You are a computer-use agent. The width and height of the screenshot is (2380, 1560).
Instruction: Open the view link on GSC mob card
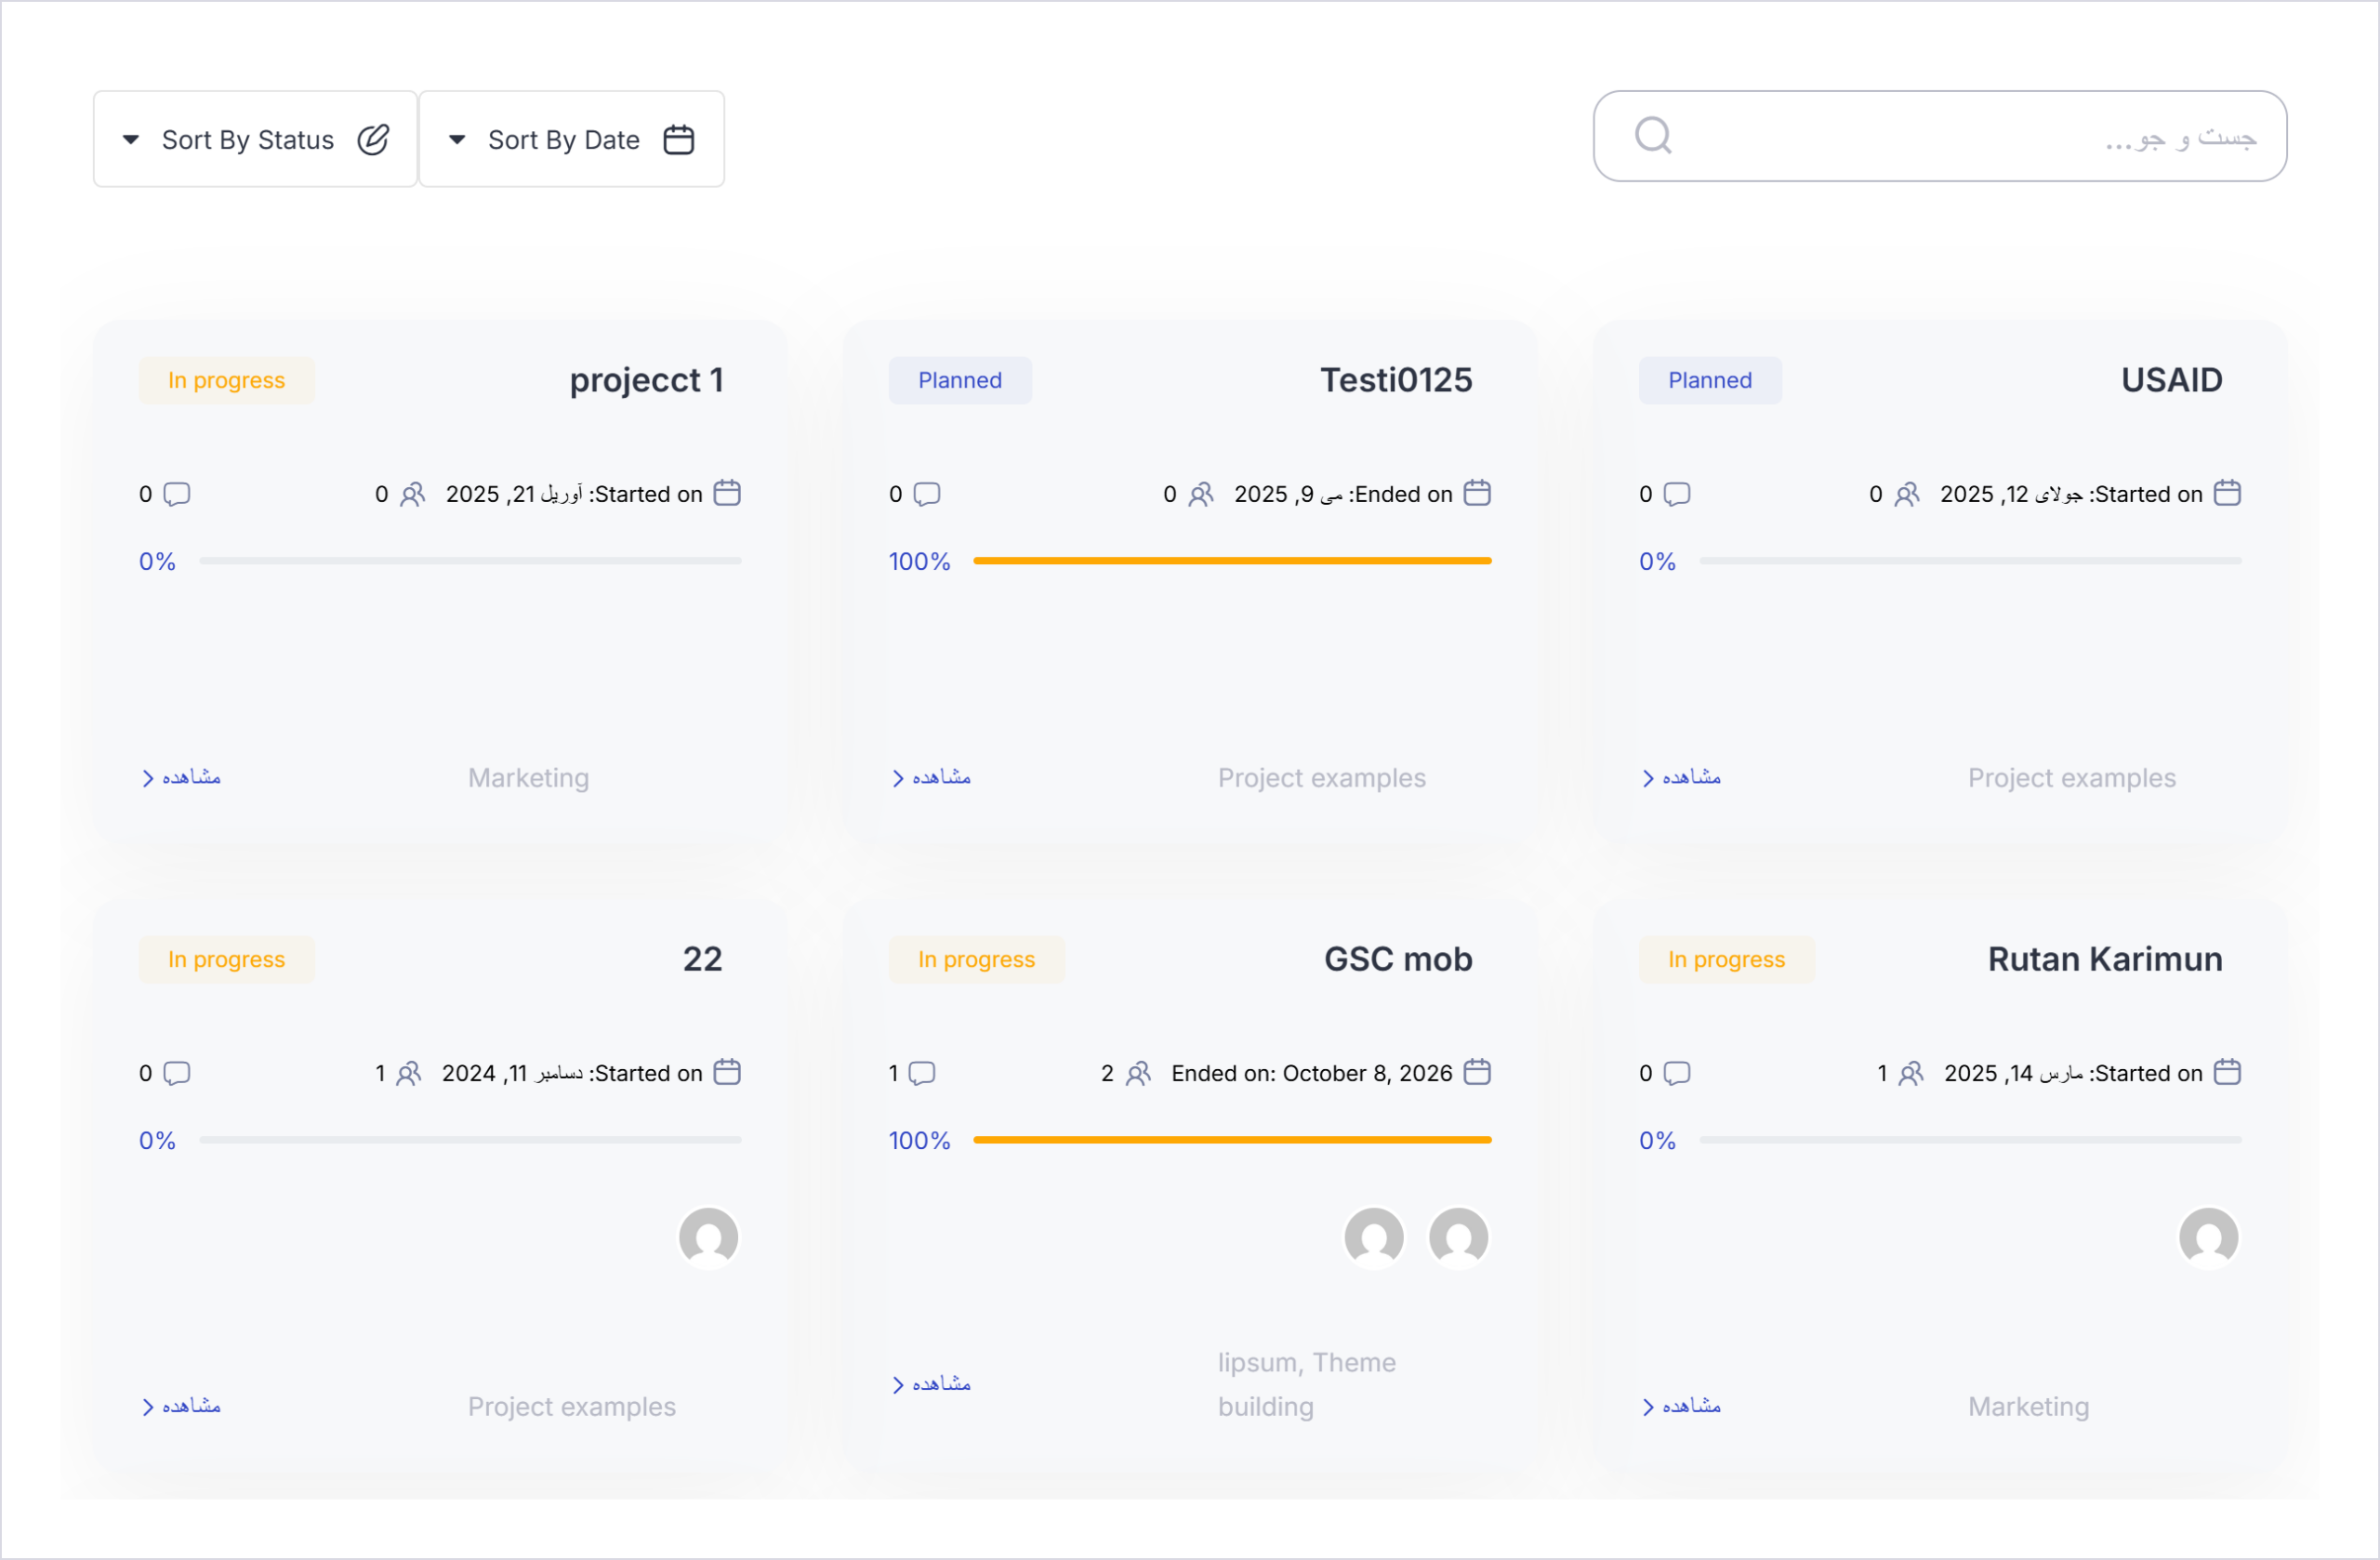pos(931,1383)
